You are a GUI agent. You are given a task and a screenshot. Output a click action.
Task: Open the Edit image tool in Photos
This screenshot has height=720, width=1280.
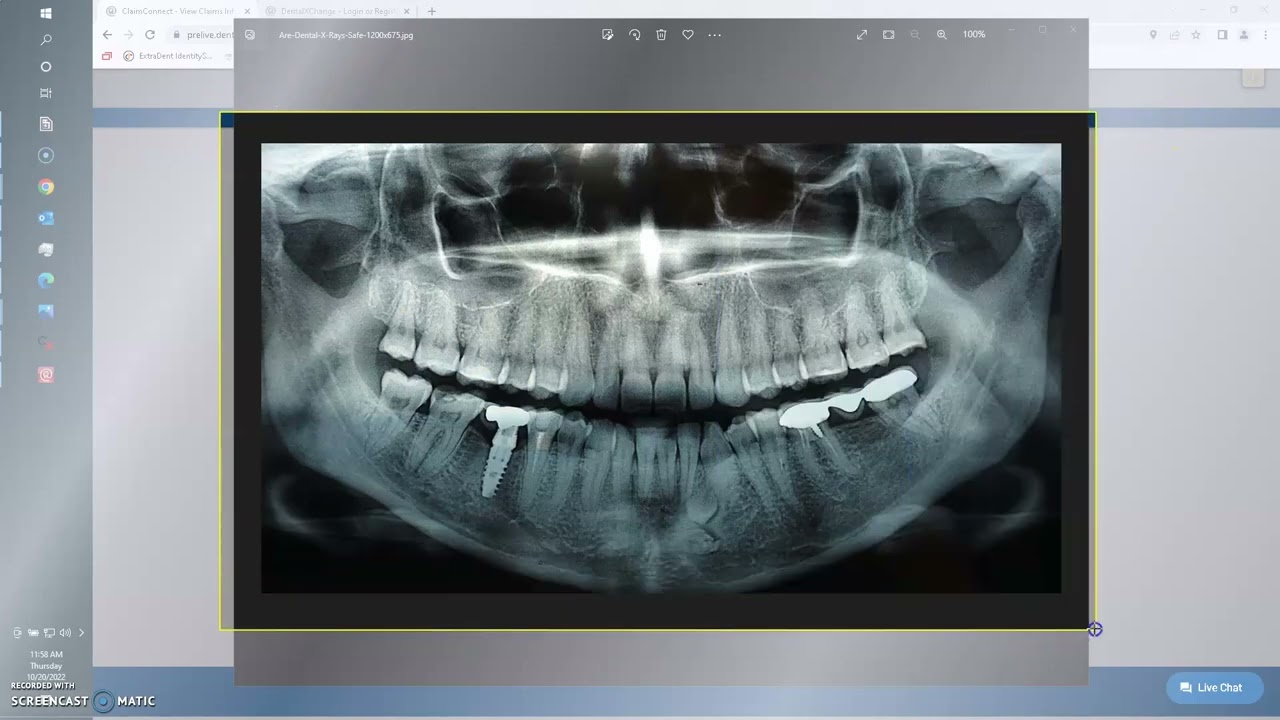pos(607,34)
